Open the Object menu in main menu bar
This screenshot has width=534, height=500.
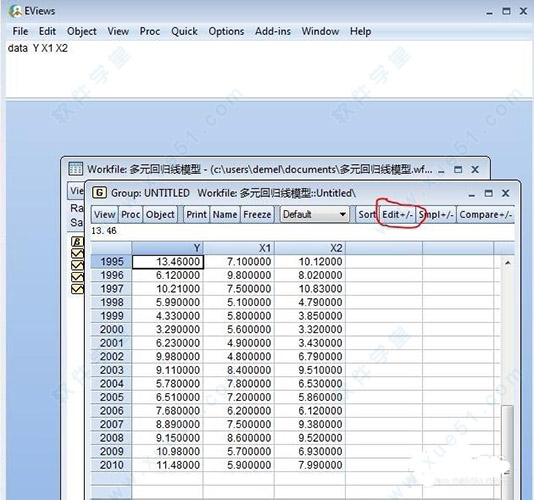pos(82,31)
